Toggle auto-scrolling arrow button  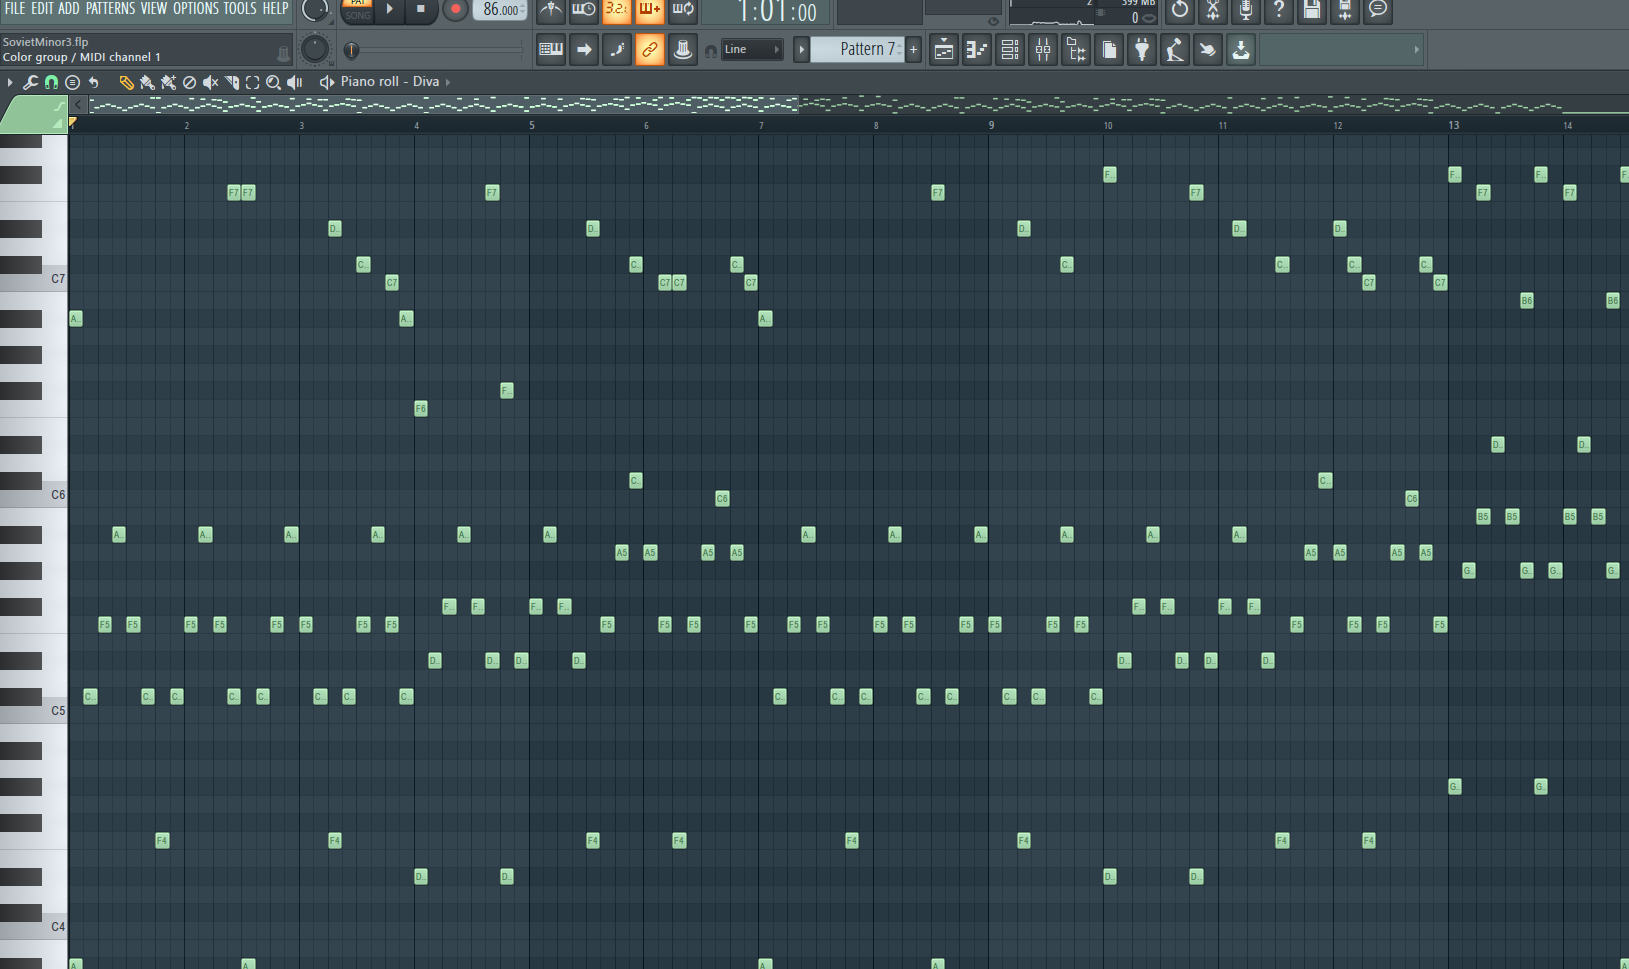click(584, 49)
